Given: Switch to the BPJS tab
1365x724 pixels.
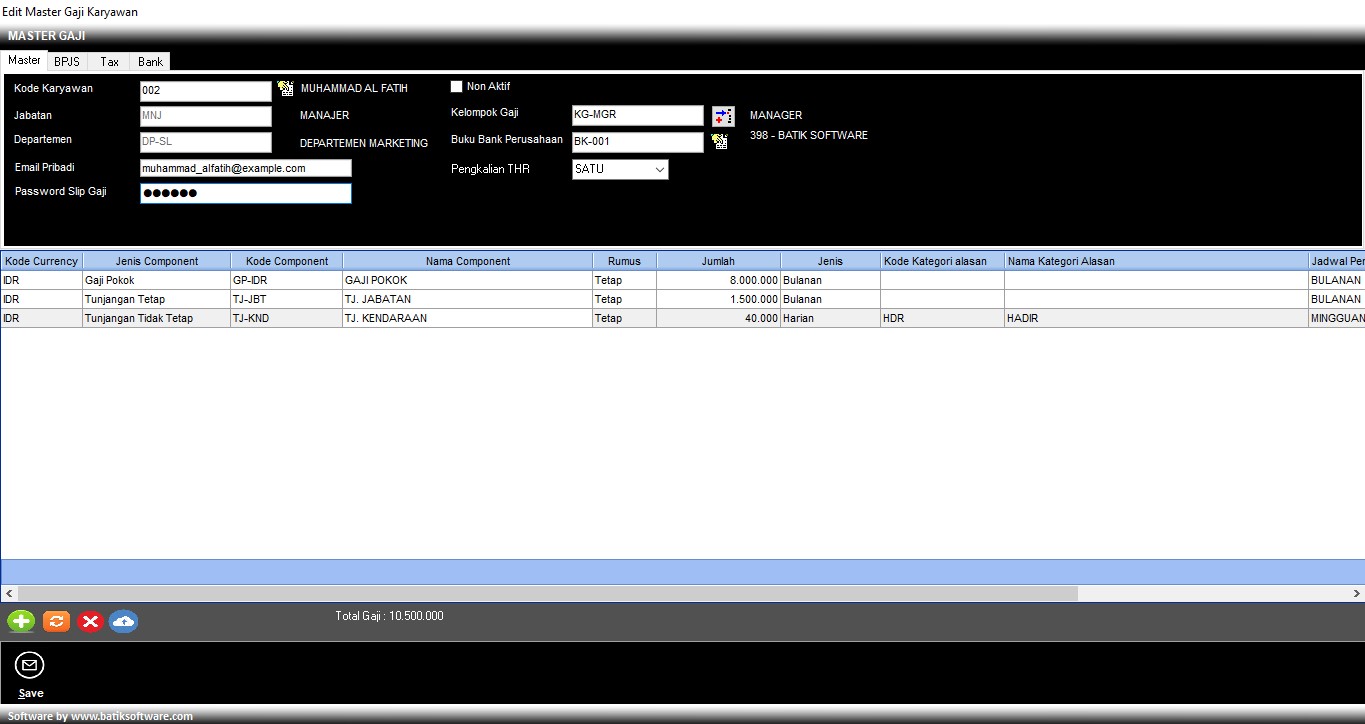Looking at the screenshot, I should point(67,62).
